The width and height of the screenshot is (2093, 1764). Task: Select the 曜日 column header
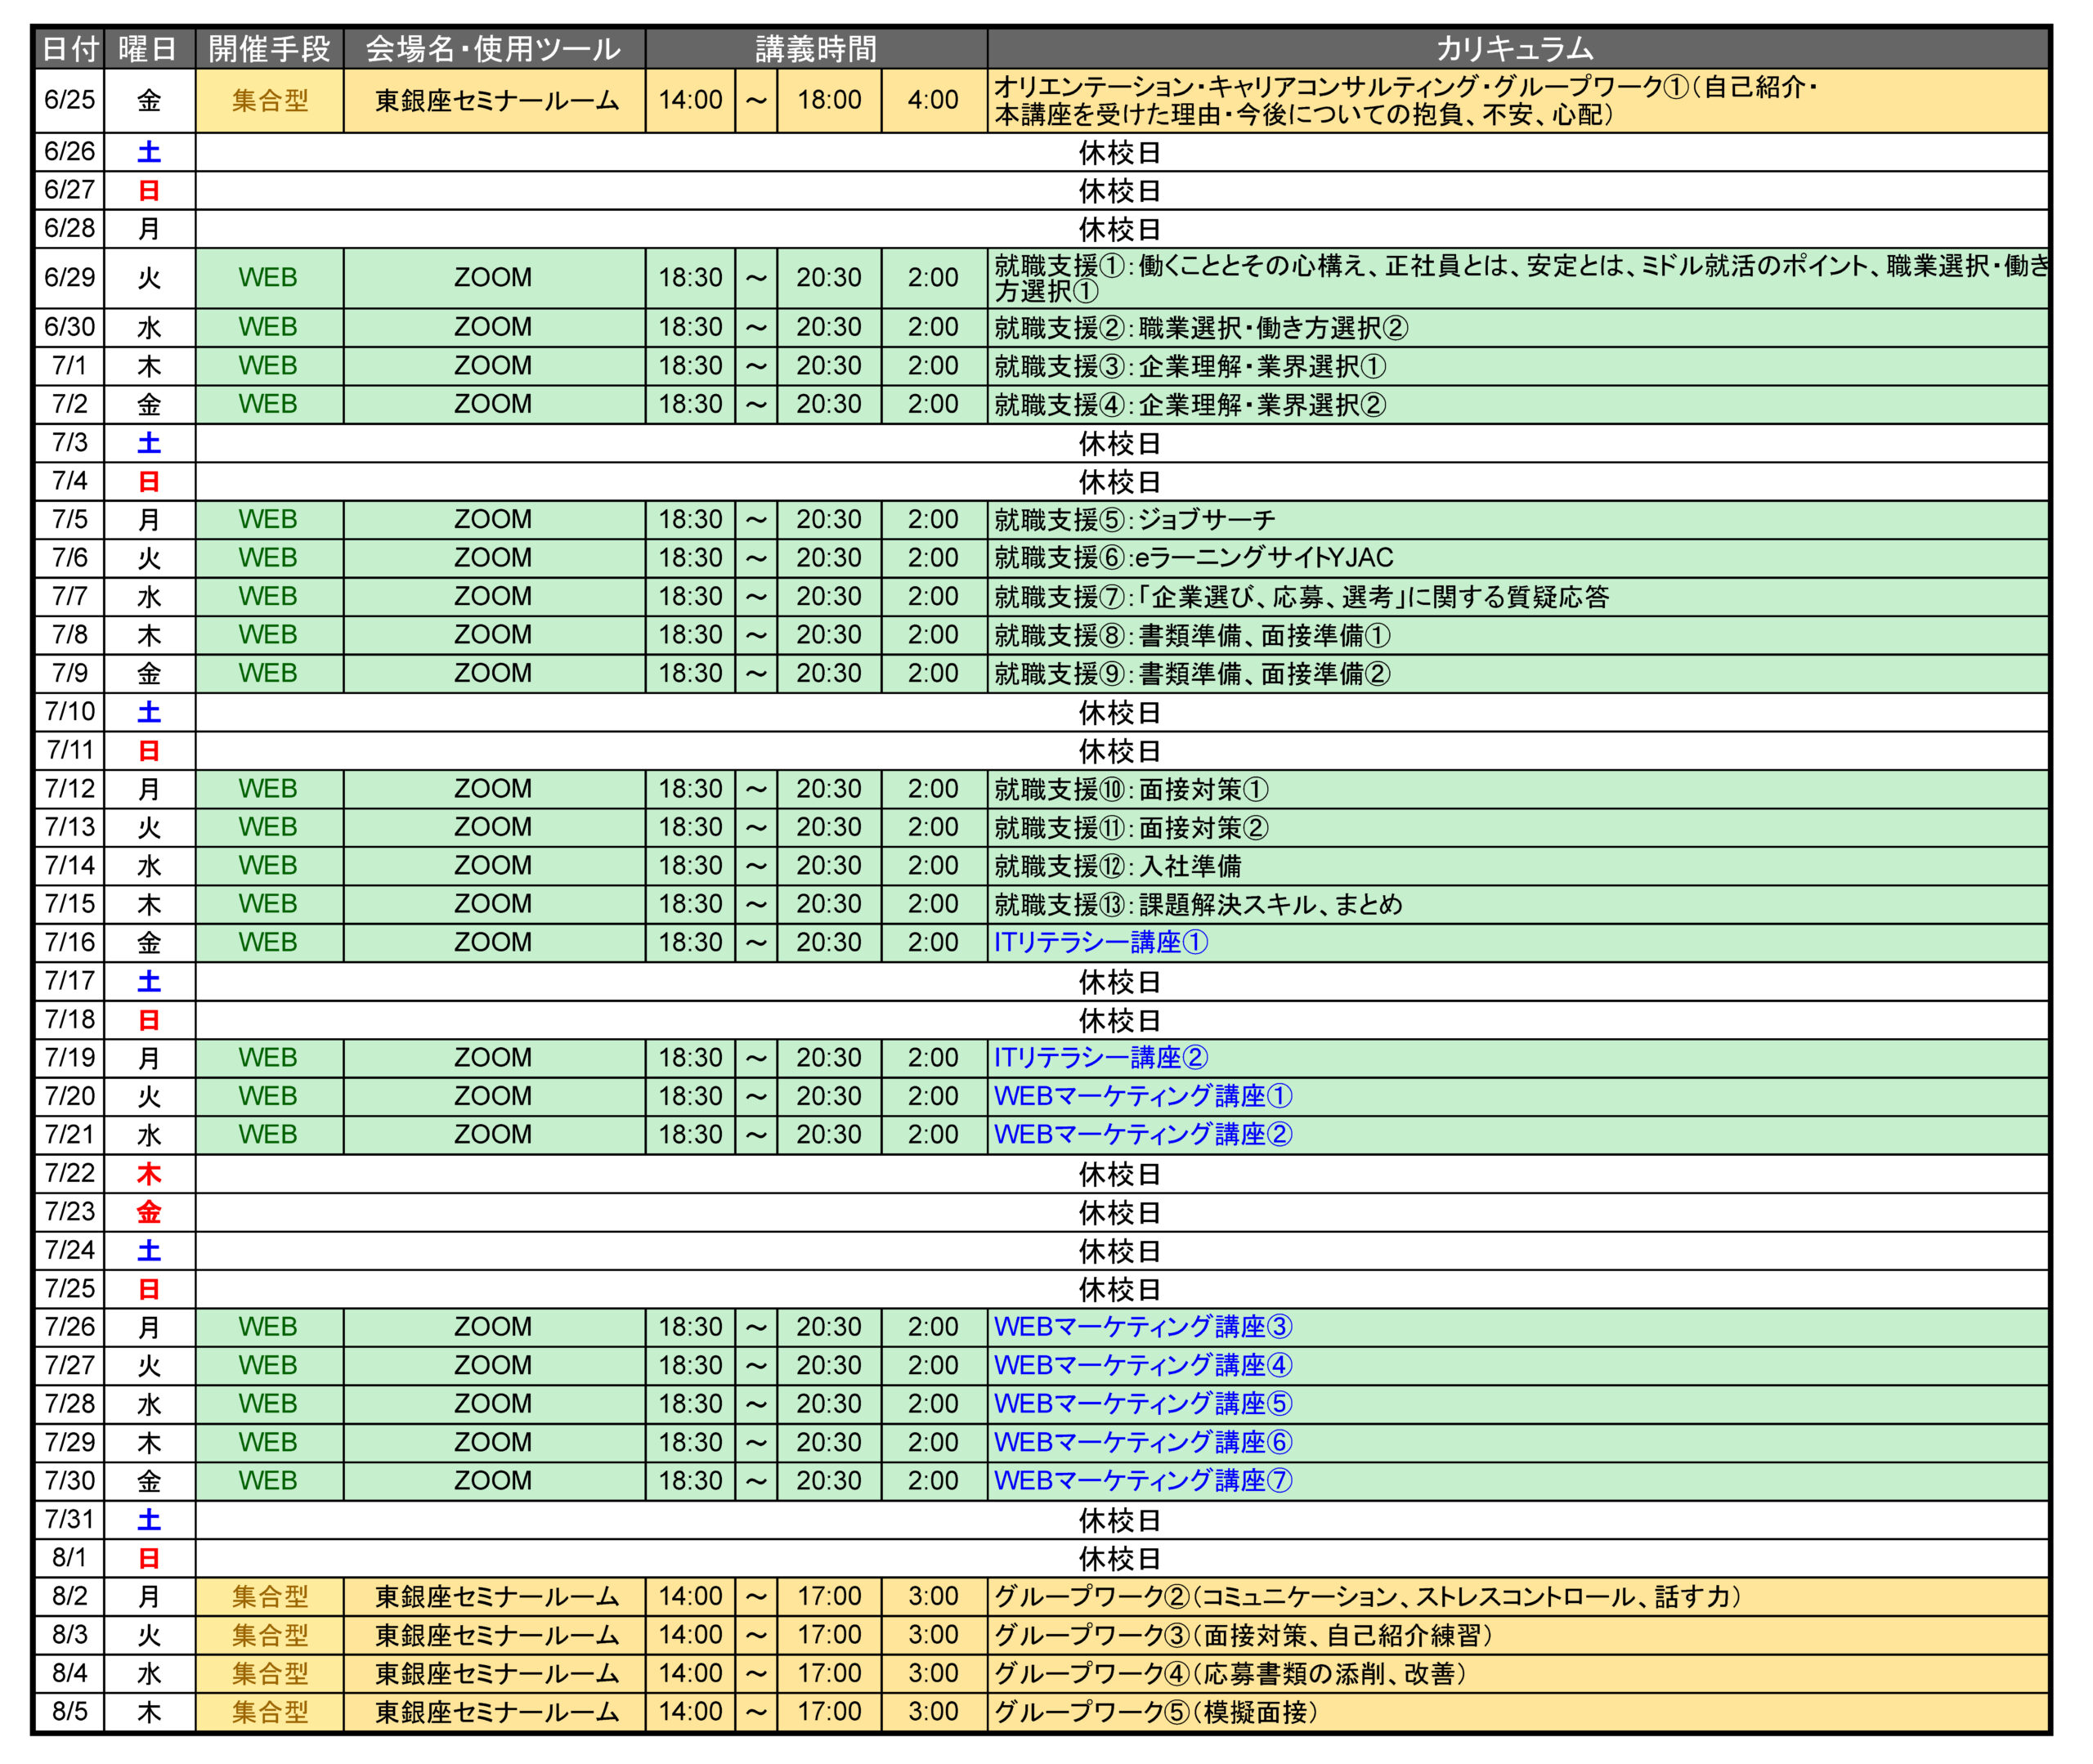(x=149, y=49)
